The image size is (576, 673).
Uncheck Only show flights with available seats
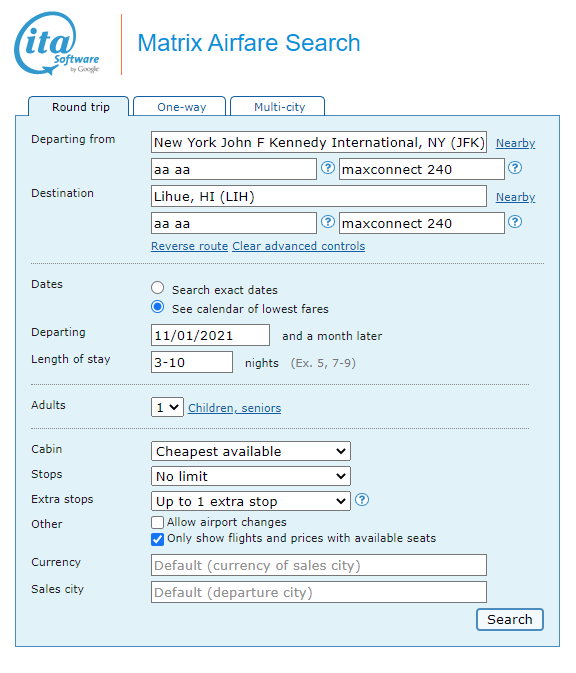(158, 539)
